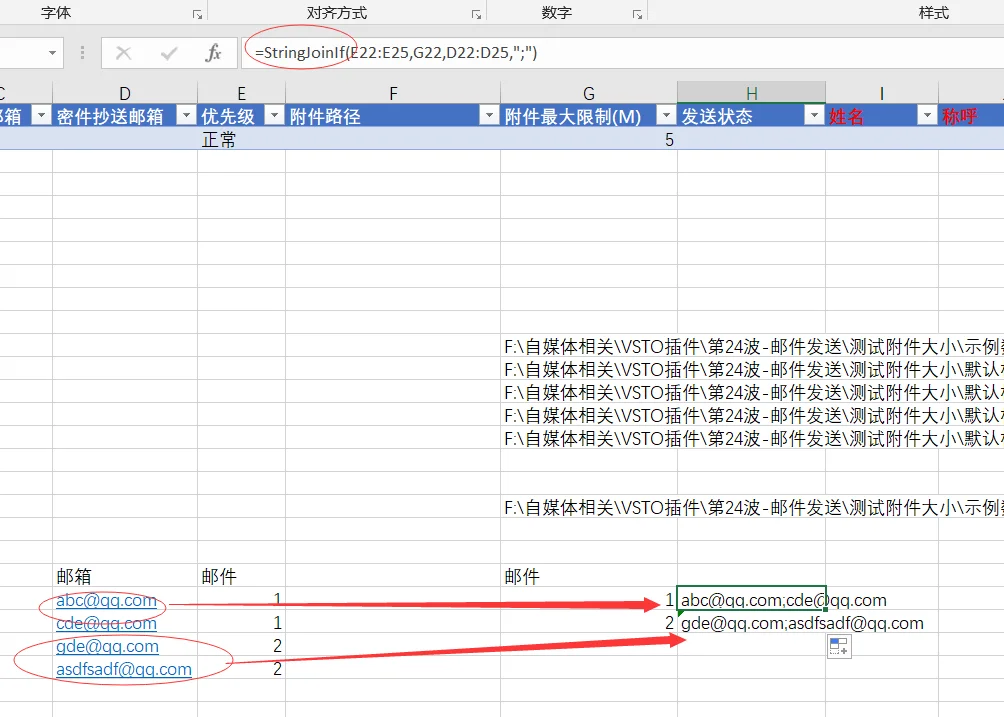Open the 数字 group dialog launcher
The image size is (1004, 717).
[x=637, y=14]
